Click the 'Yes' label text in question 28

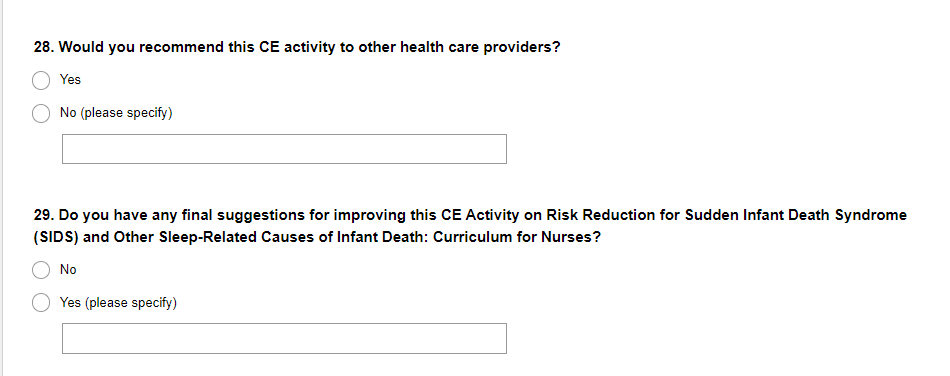(70, 80)
